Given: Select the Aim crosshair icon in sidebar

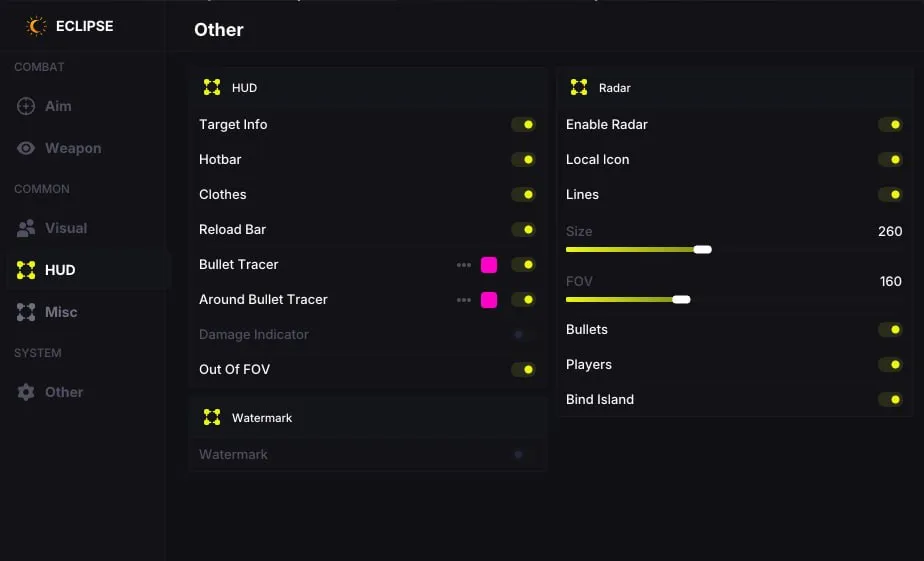Looking at the screenshot, I should [x=26, y=106].
